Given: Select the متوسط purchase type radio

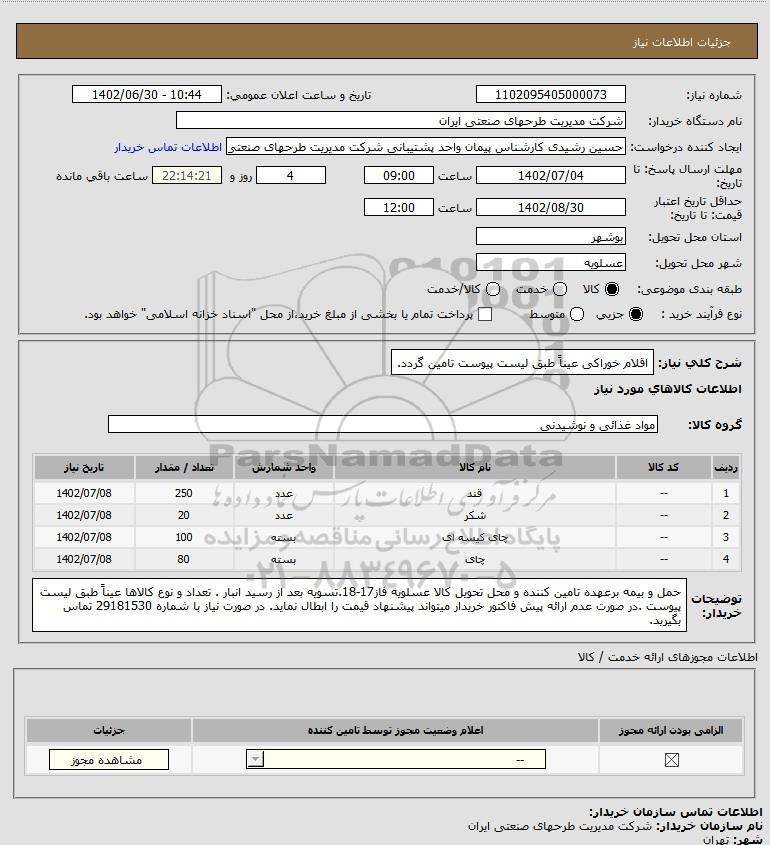Looking at the screenshot, I should (x=577, y=314).
